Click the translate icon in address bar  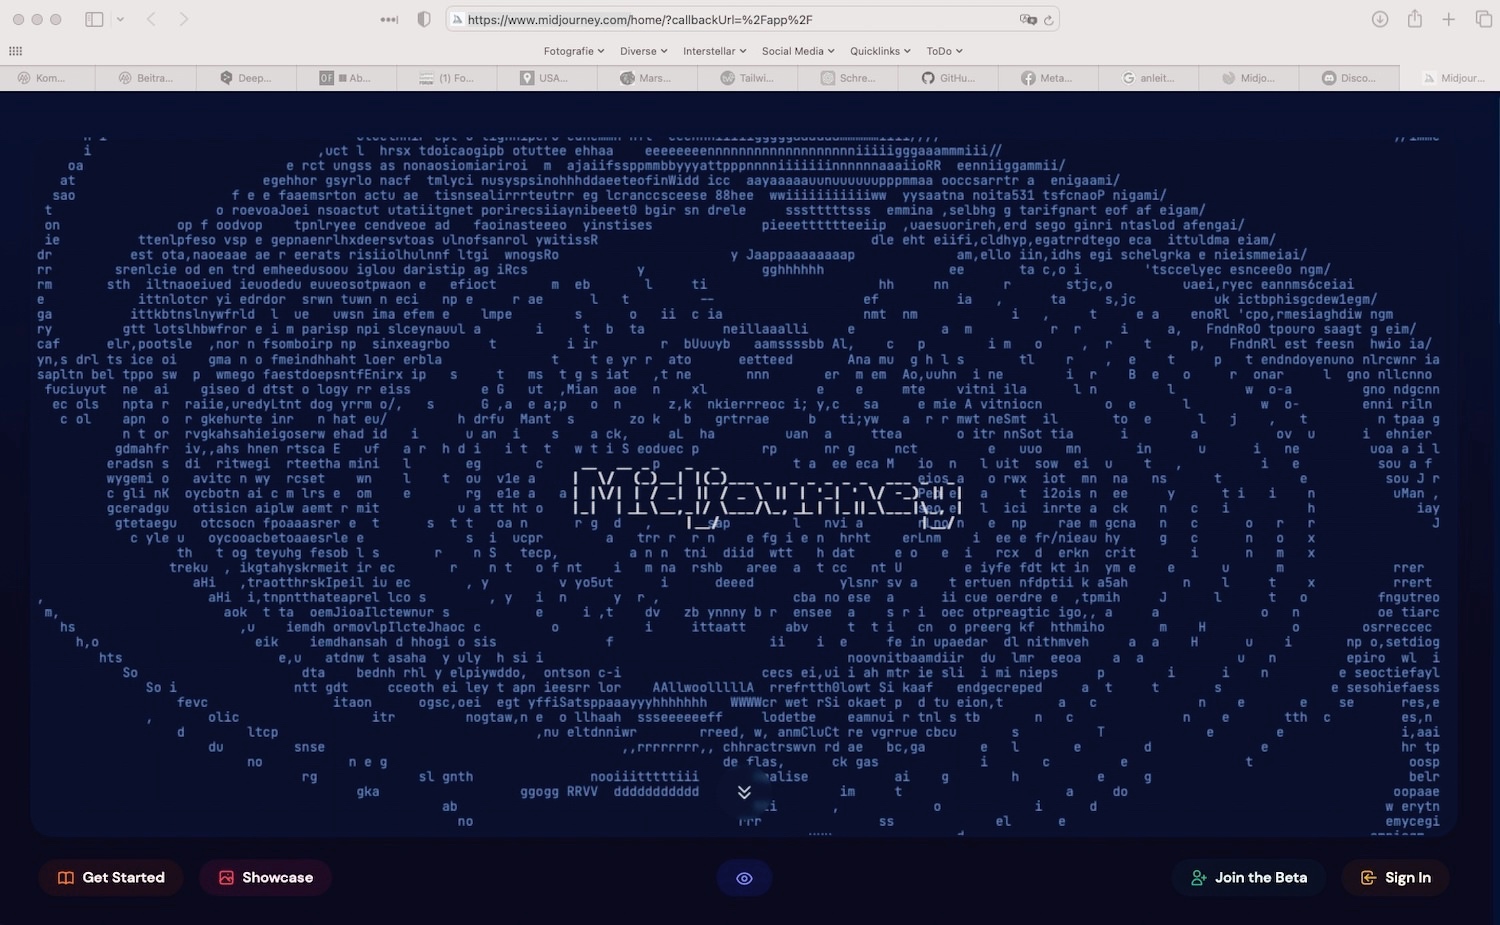point(1027,20)
